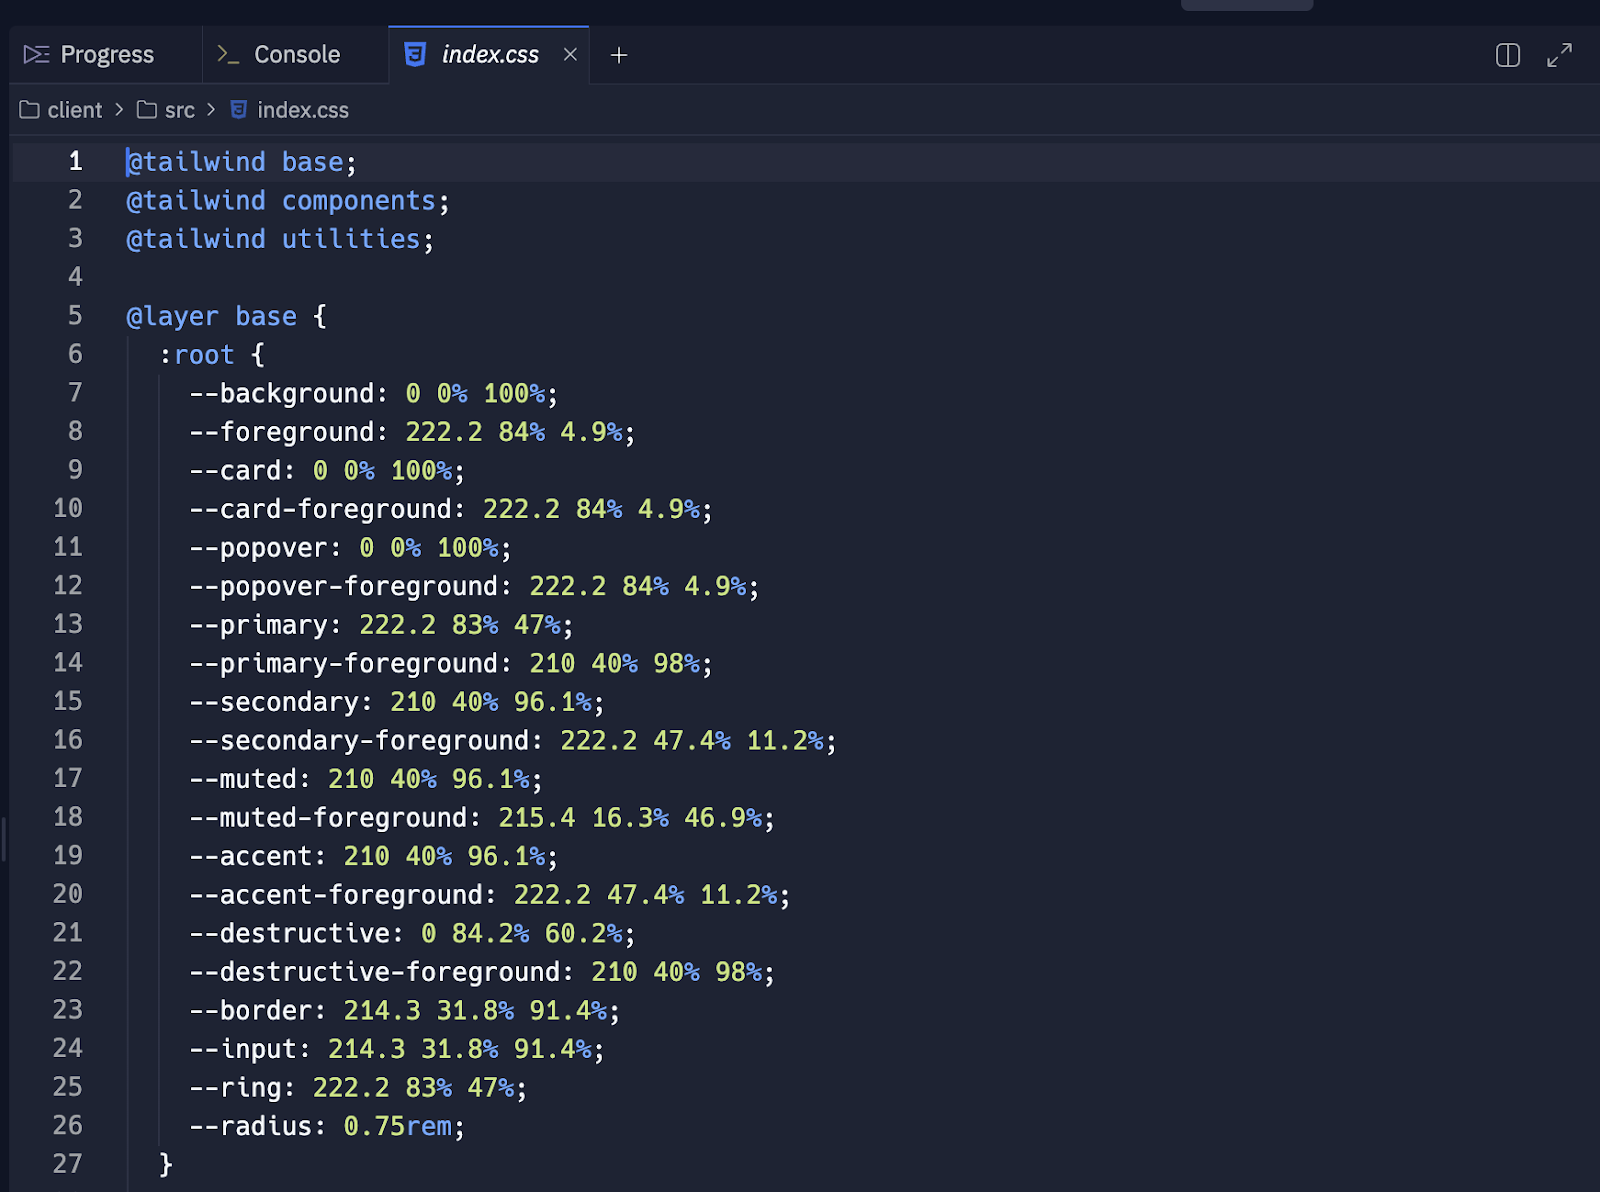
Task: Click index.css in breadcrumb path
Action: point(303,110)
